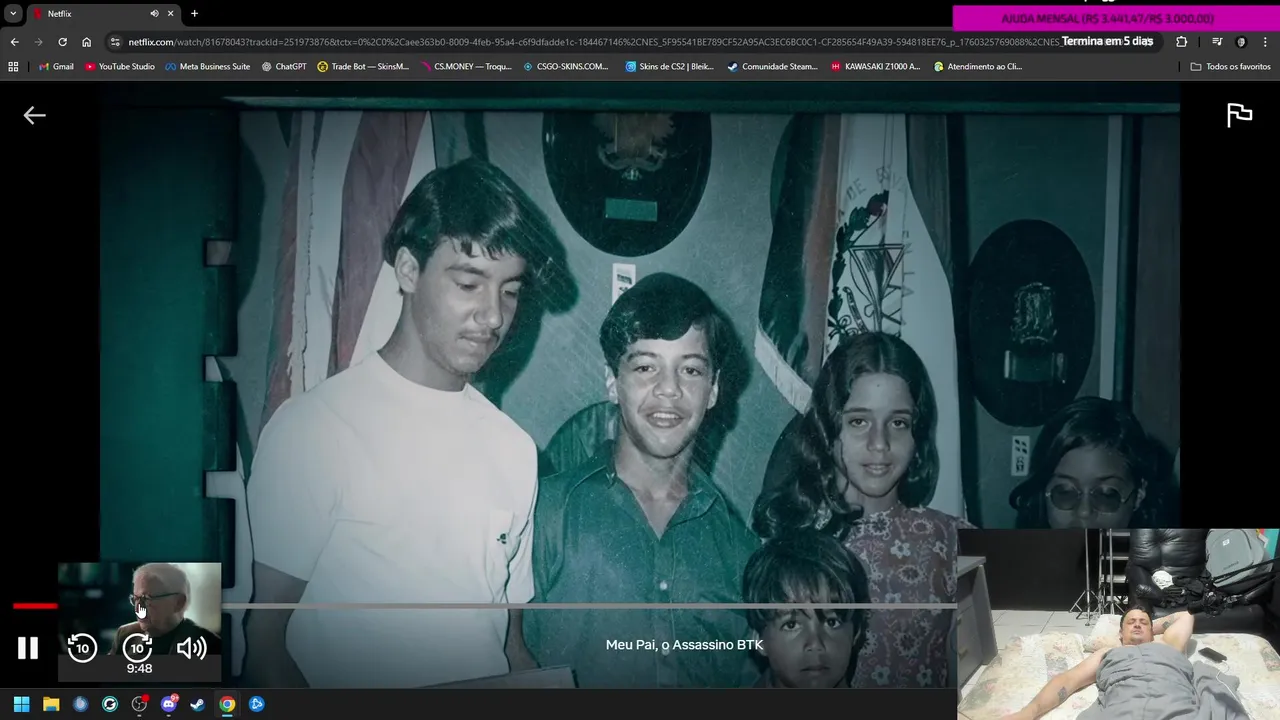This screenshot has height=720, width=1280.
Task: Click the volume speaker icon
Action: 191,648
